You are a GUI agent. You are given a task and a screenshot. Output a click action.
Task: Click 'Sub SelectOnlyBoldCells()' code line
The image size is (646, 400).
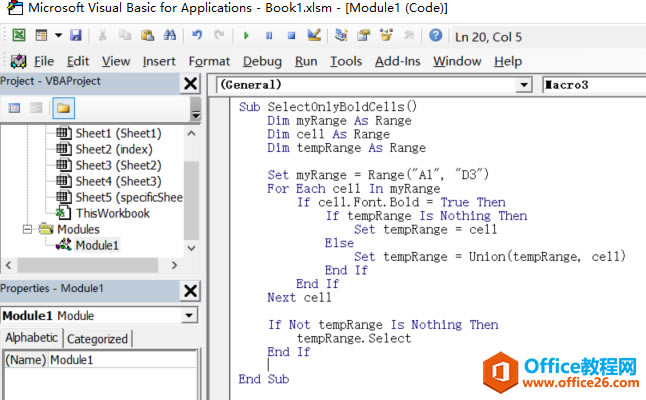point(328,107)
